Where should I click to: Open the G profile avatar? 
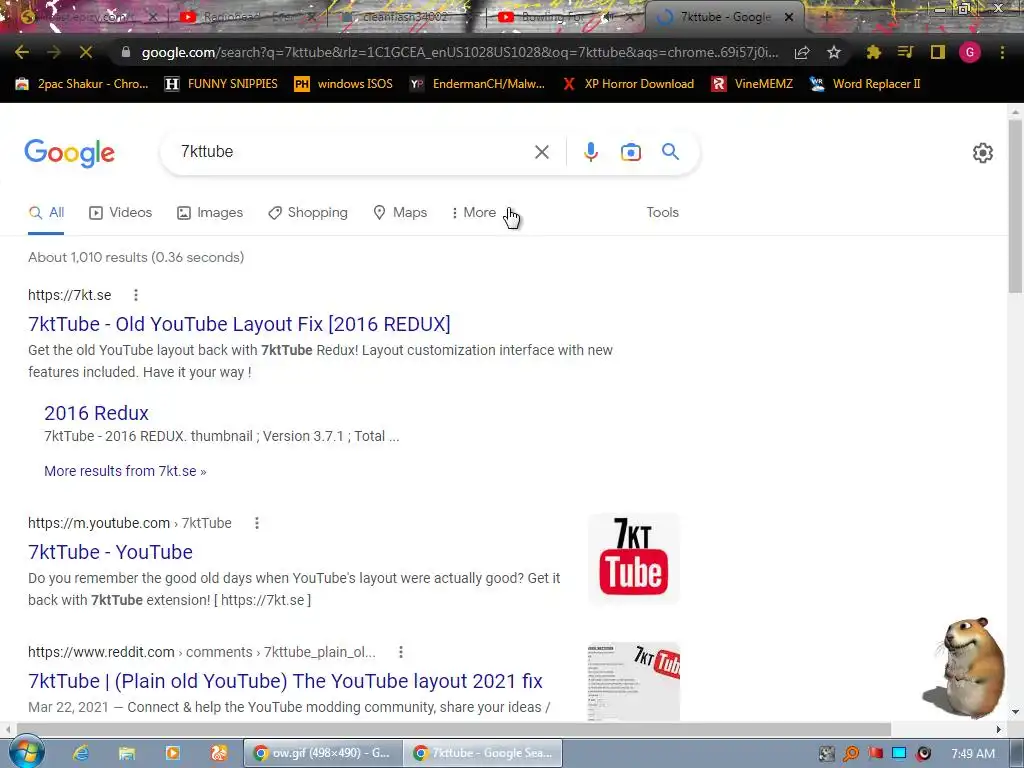pyautogui.click(x=970, y=52)
